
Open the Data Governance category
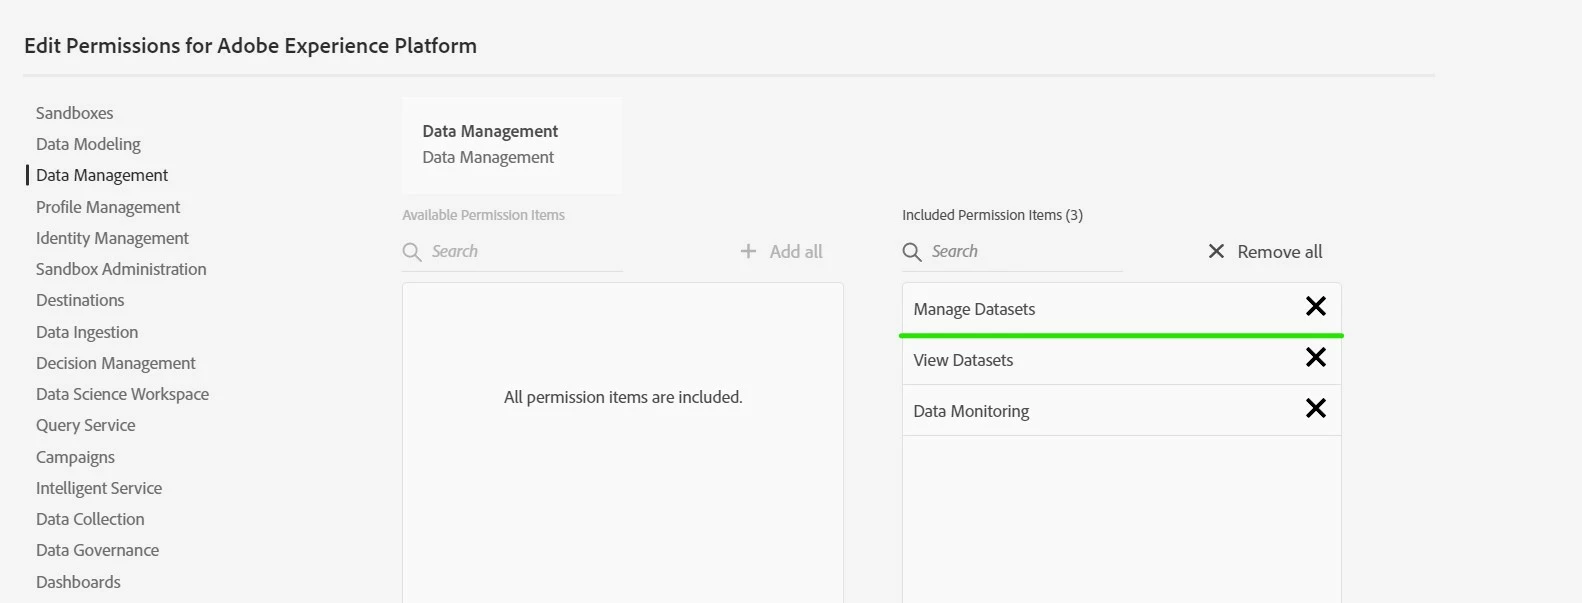pos(97,550)
